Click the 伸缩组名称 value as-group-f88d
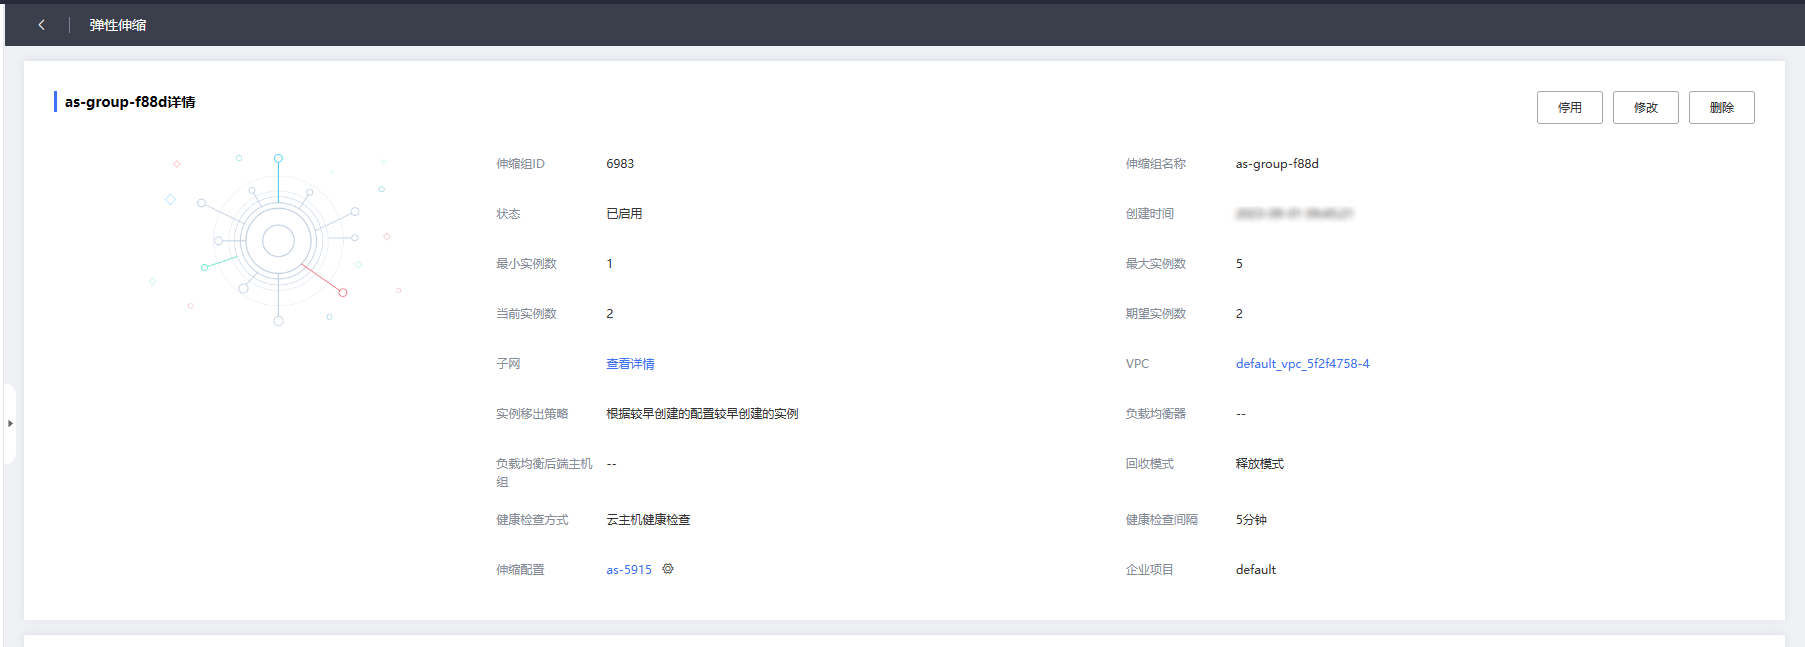Viewport: 1805px width, 647px height. [x=1277, y=164]
